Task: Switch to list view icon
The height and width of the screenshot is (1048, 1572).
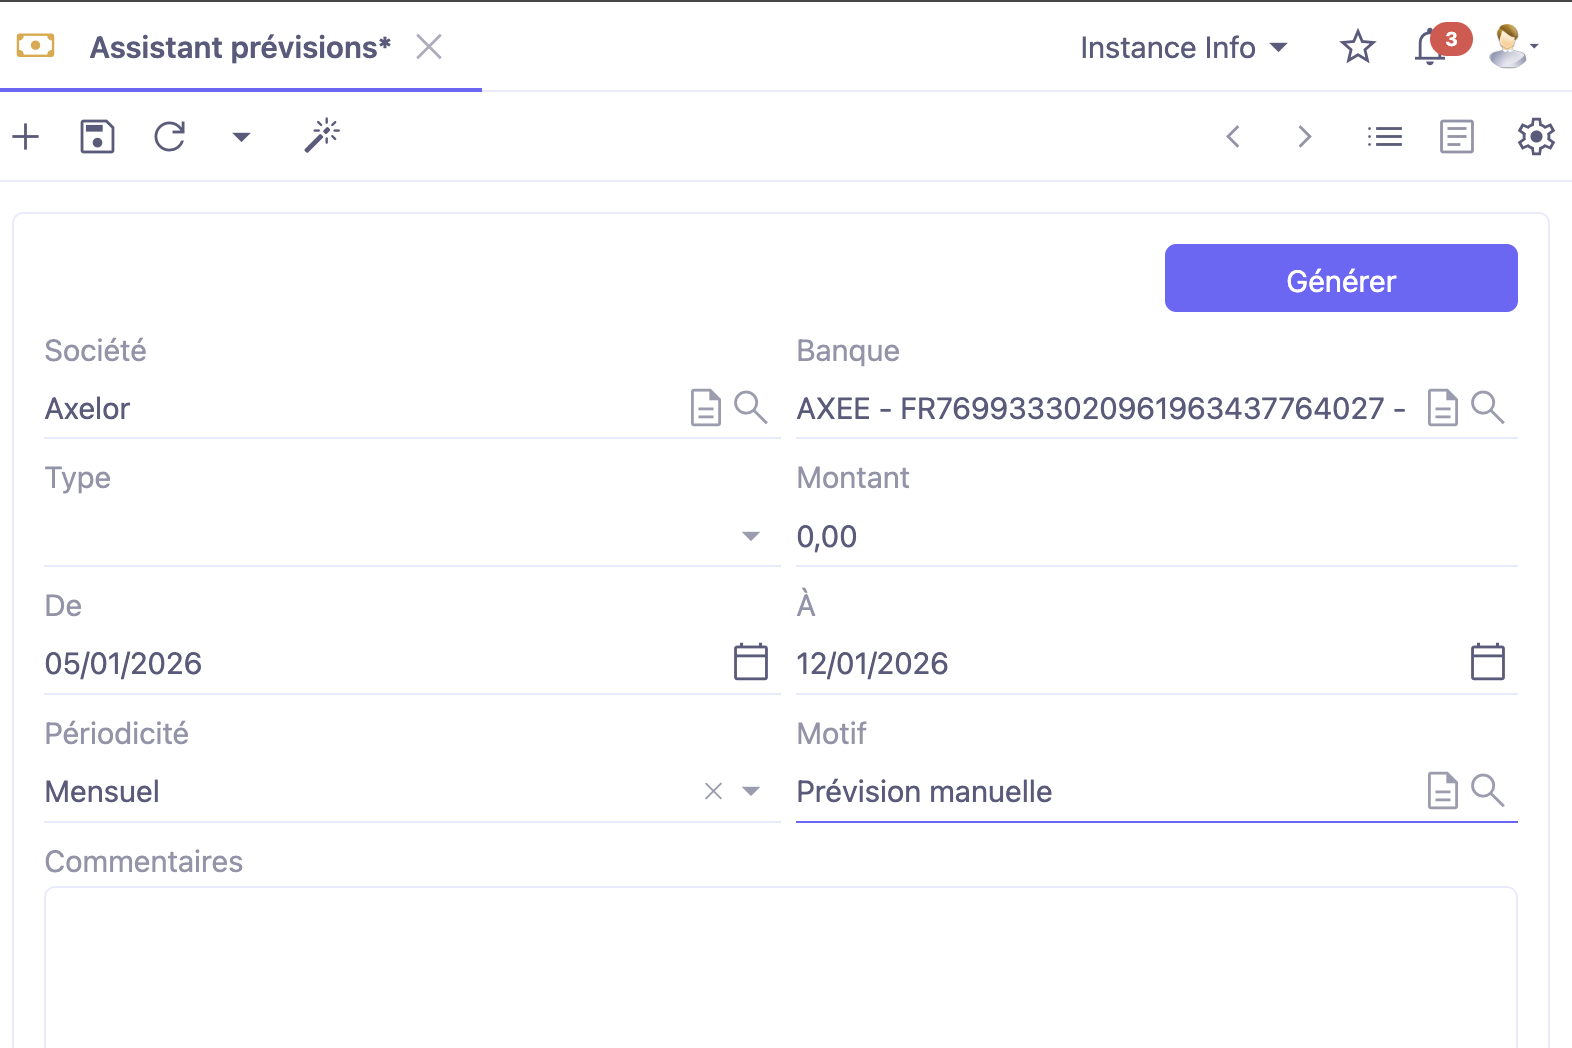Action: 1385,136
